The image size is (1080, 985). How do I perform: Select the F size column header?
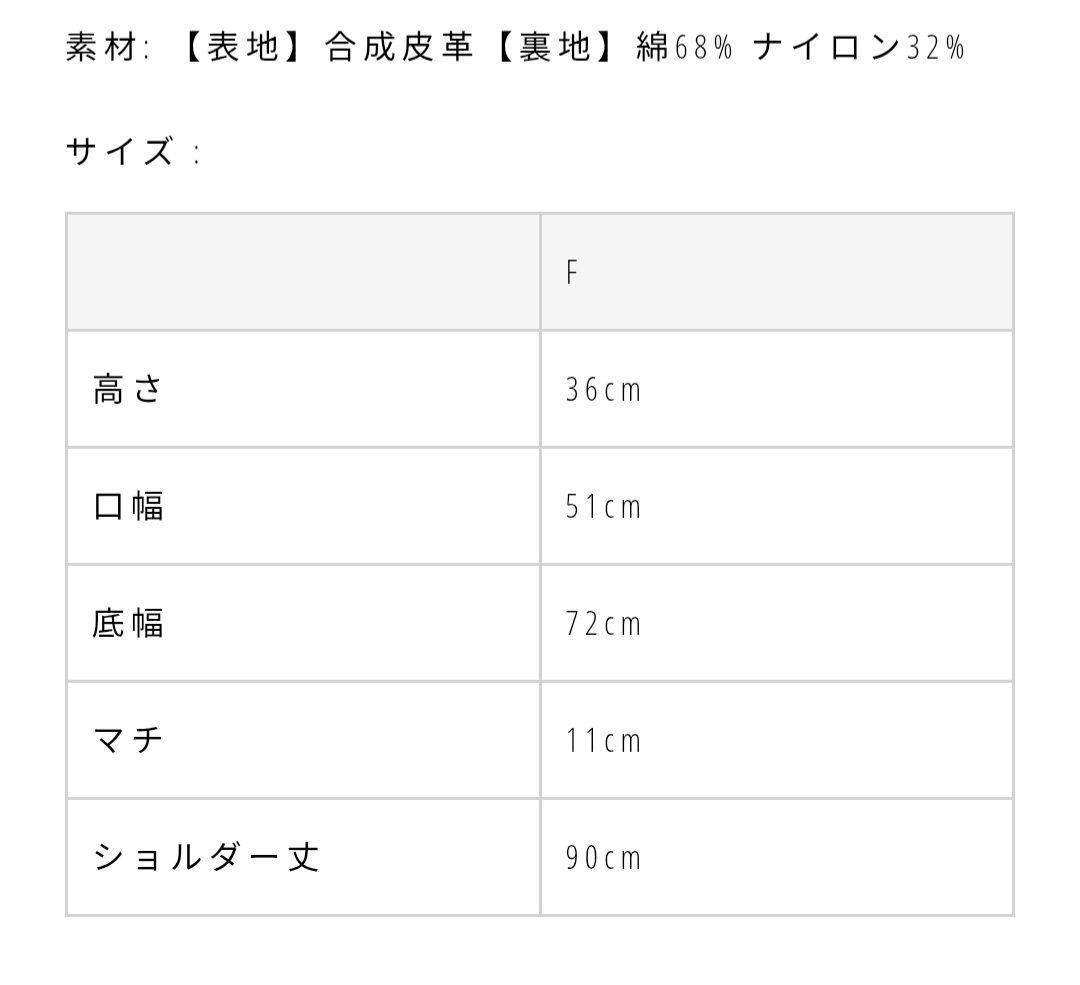[x=572, y=273]
